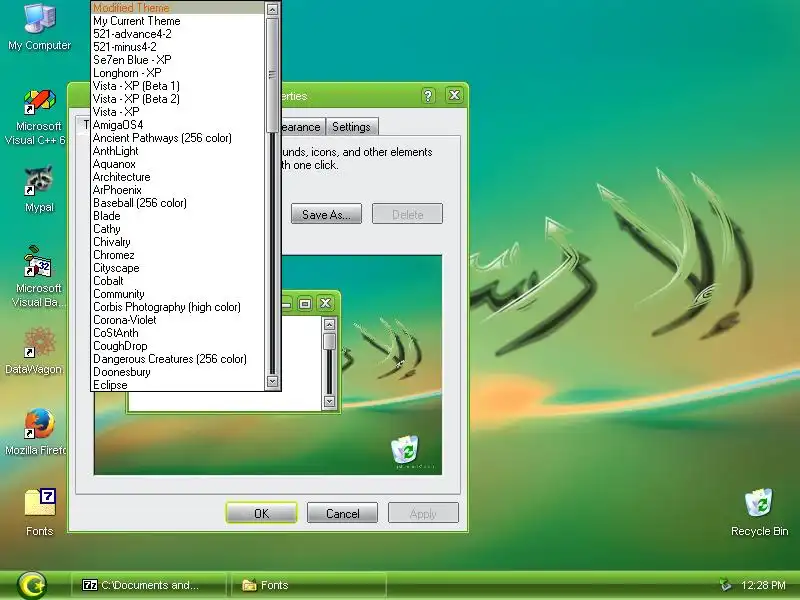The image size is (800, 600).
Task: Select the Corona-Violet theme
Action: 178,320
